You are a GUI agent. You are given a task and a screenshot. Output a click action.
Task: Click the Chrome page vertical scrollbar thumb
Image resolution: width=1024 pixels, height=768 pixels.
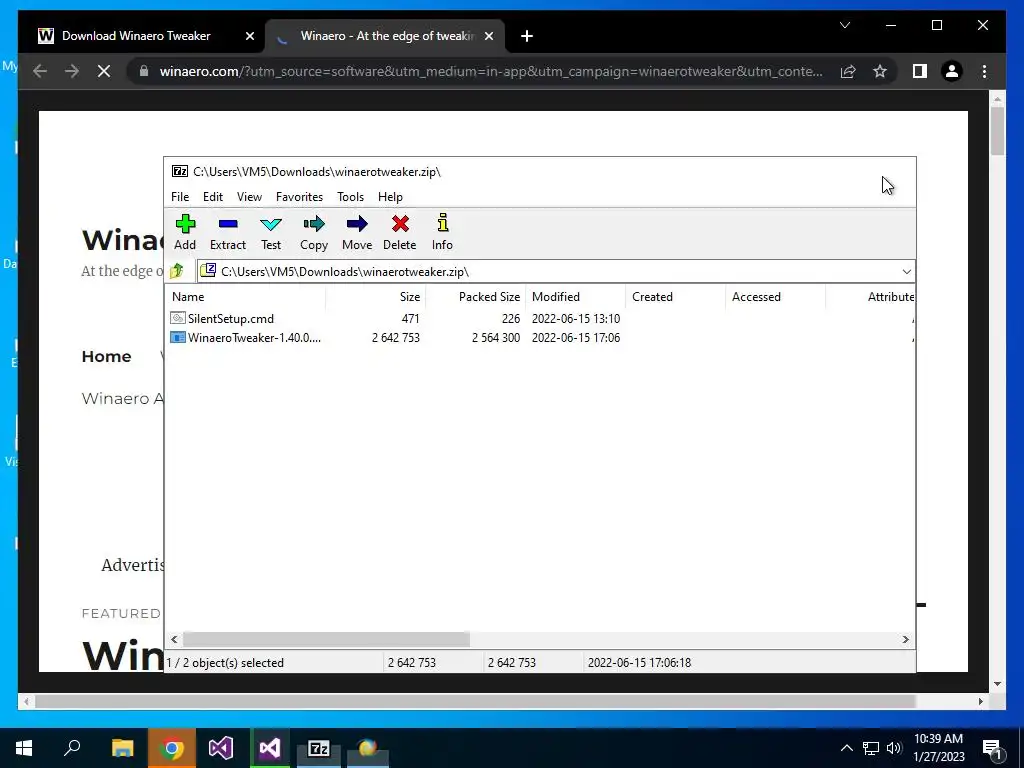click(997, 130)
